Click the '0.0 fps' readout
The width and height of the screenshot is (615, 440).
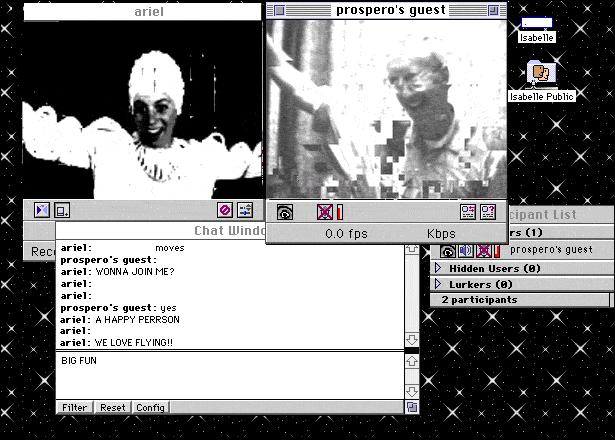point(346,234)
